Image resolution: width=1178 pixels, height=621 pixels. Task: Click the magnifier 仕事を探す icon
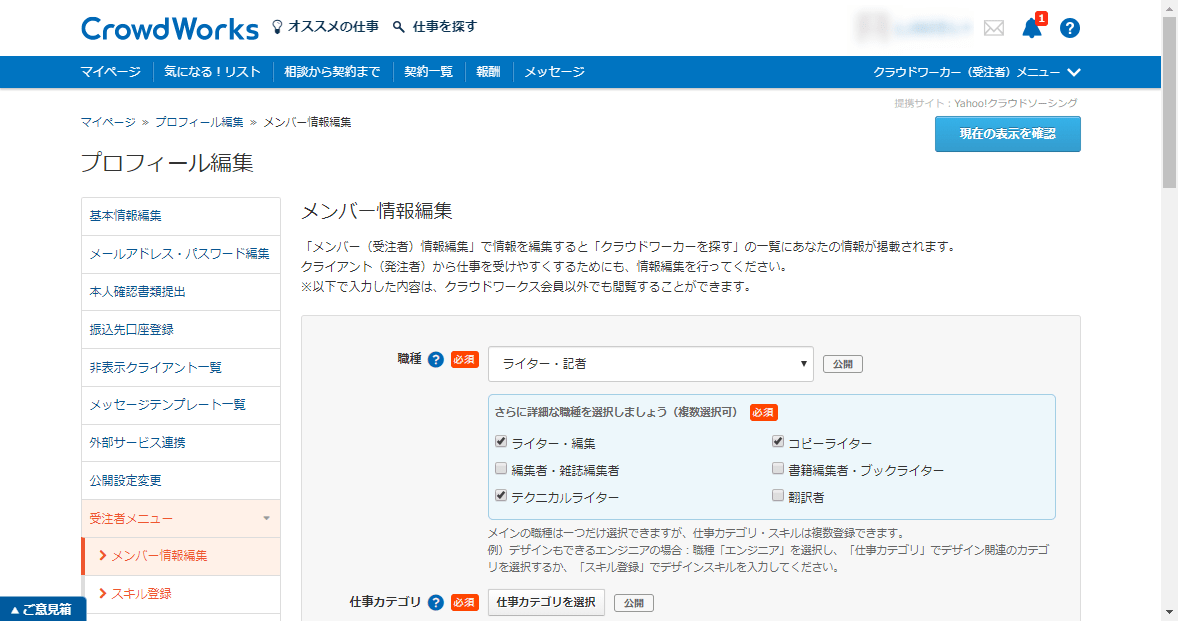click(x=399, y=27)
